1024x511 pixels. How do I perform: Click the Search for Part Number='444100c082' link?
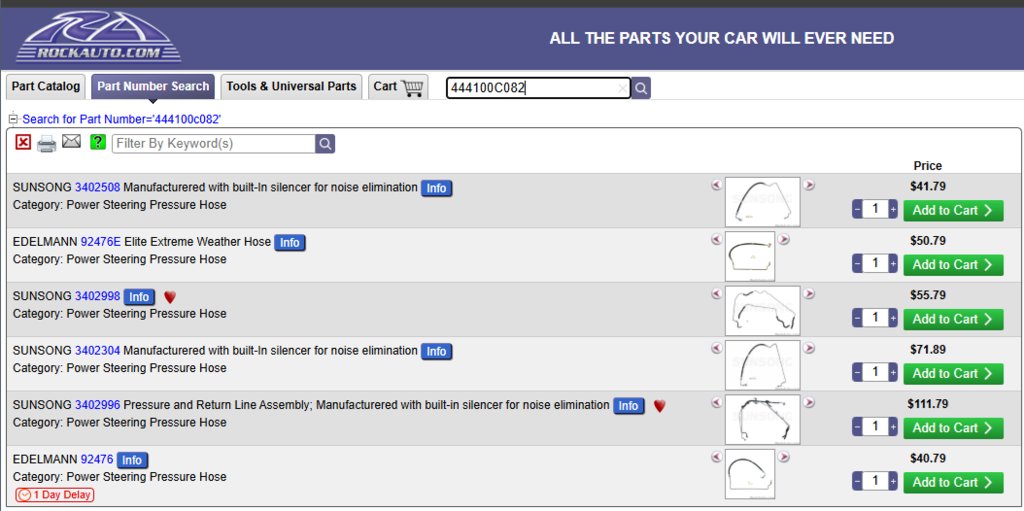click(x=121, y=120)
